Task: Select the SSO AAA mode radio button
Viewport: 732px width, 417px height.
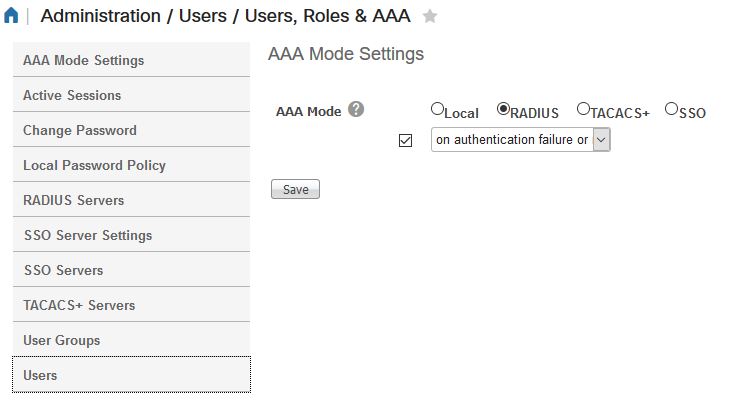Action: click(x=671, y=109)
